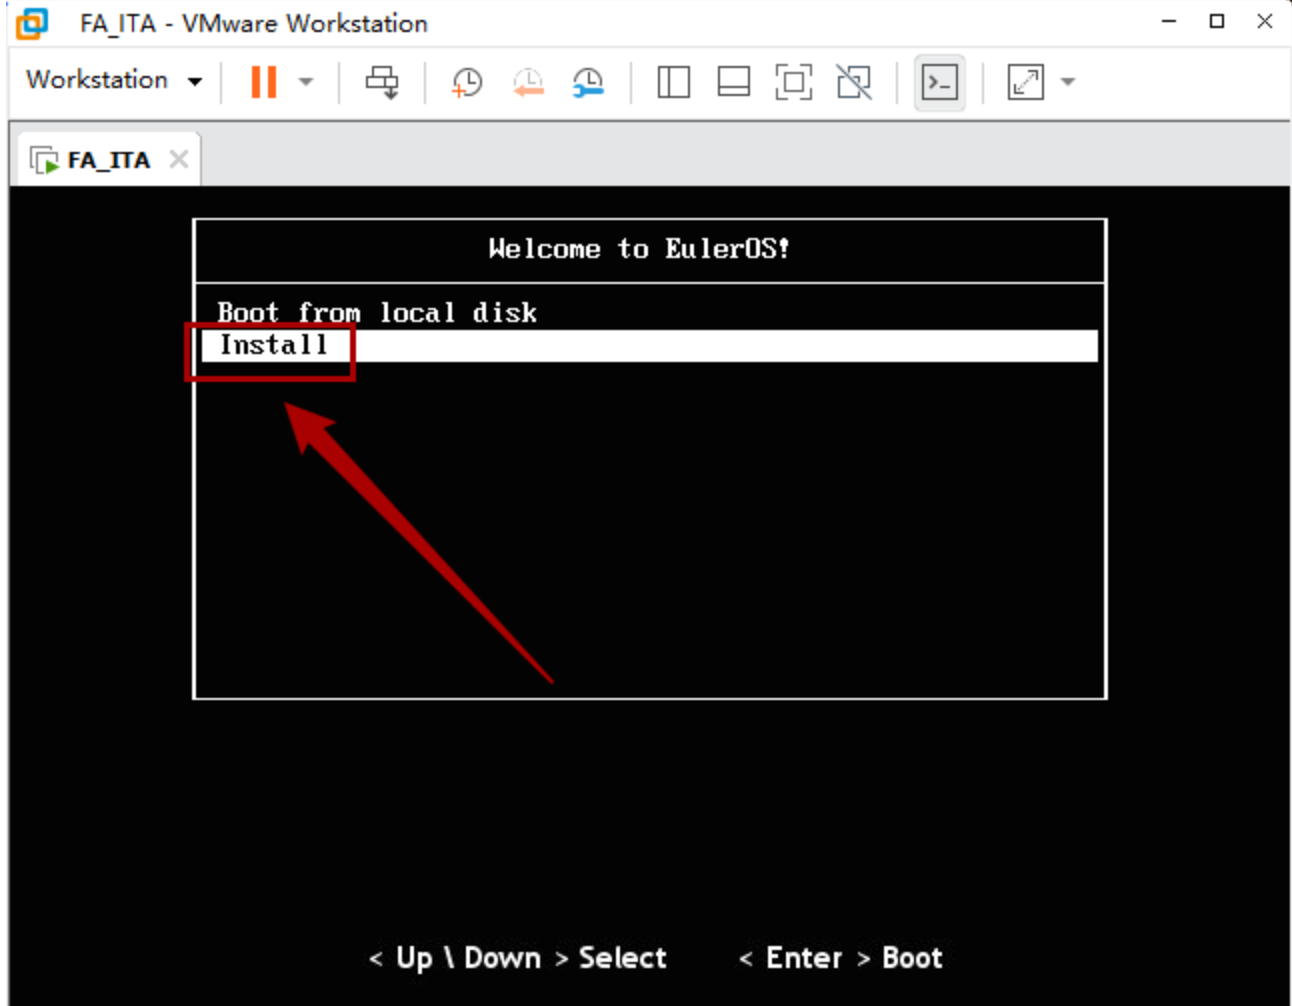Click the stretch guest display icon
Image resolution: width=1292 pixels, height=1006 pixels.
pos(1026,82)
